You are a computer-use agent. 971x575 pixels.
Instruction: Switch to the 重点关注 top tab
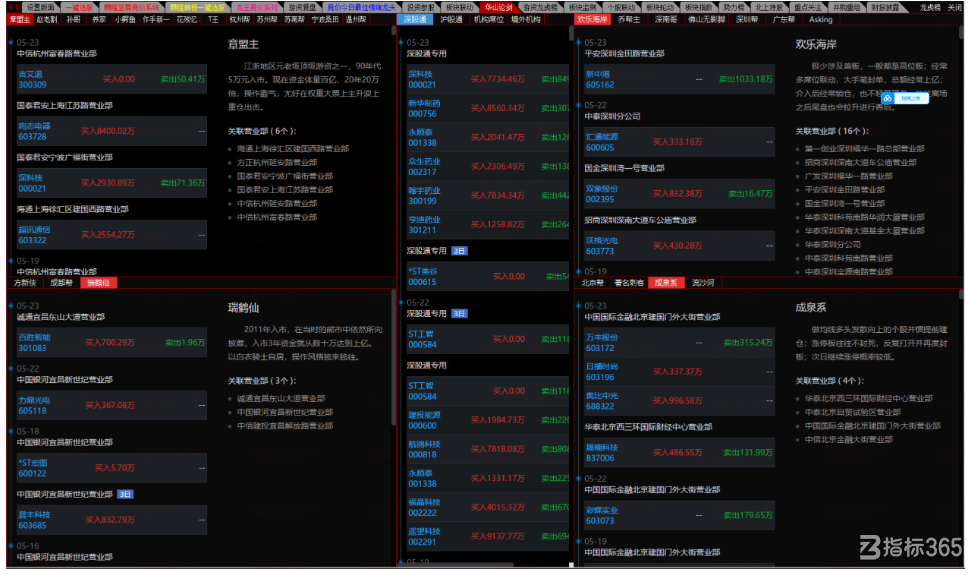click(x=808, y=7)
